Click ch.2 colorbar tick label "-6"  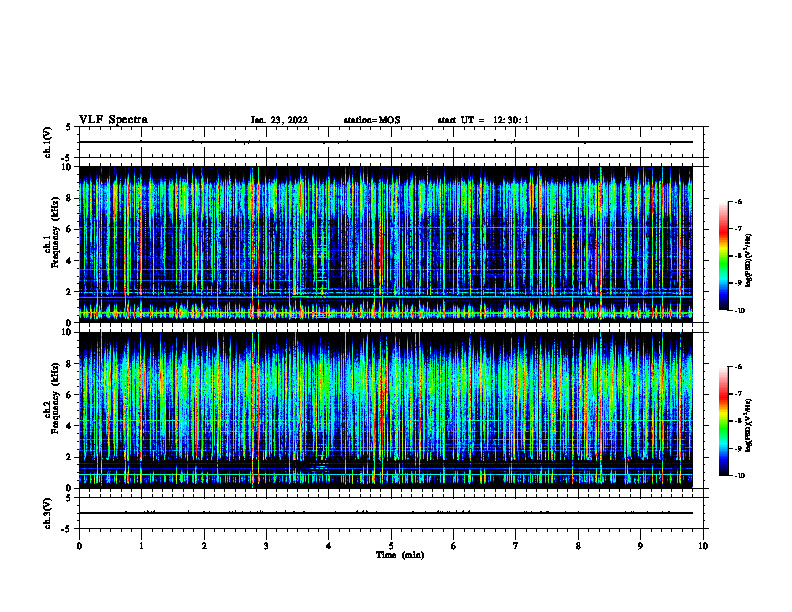pos(738,367)
